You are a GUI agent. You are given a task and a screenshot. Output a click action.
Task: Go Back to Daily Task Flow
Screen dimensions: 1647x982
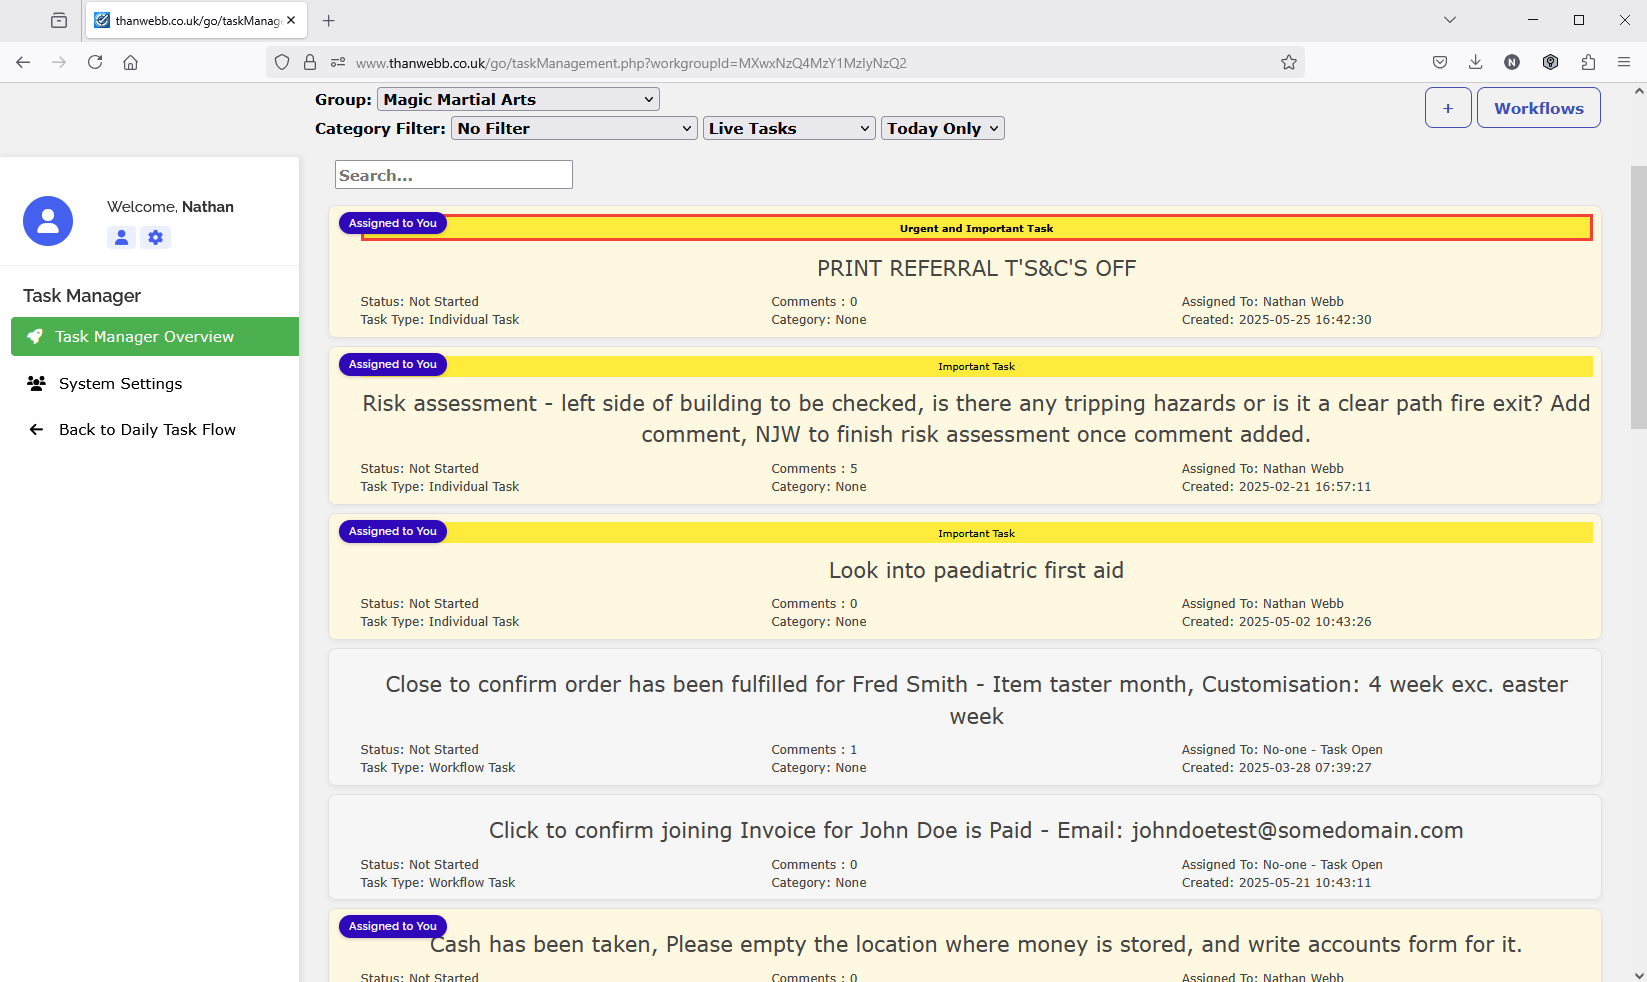(x=147, y=430)
